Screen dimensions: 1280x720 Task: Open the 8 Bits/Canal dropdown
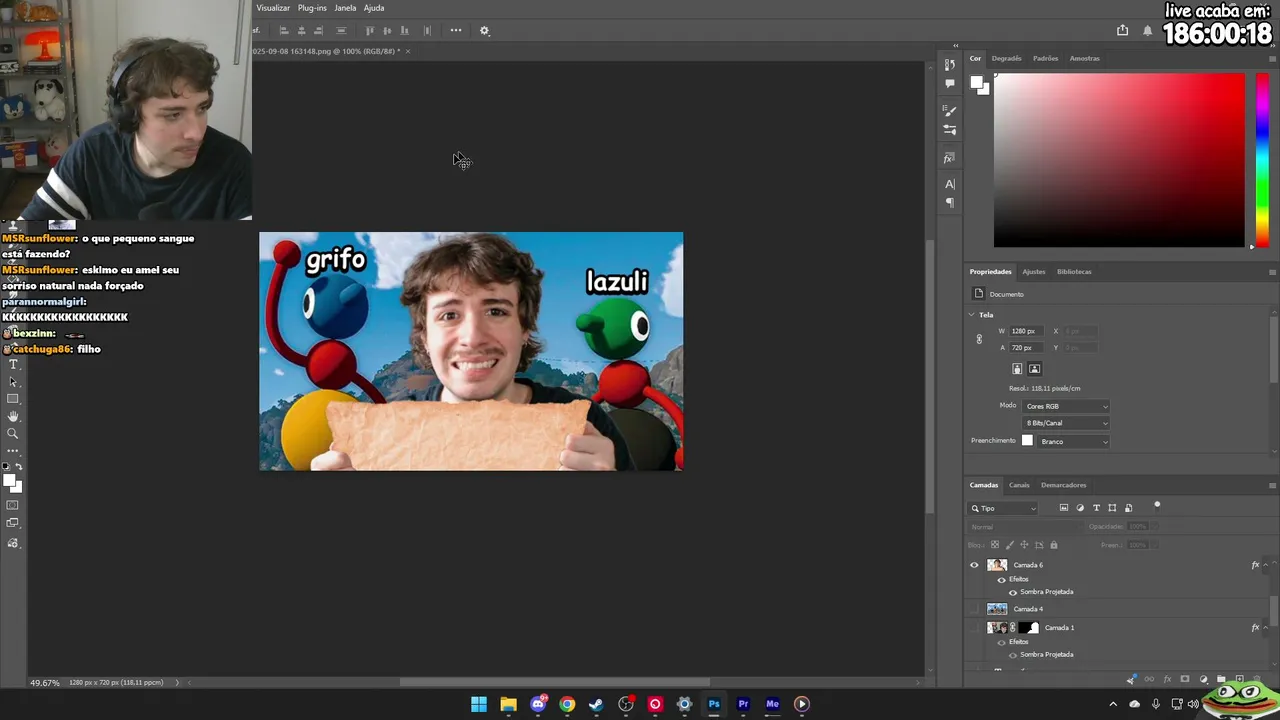[1066, 423]
